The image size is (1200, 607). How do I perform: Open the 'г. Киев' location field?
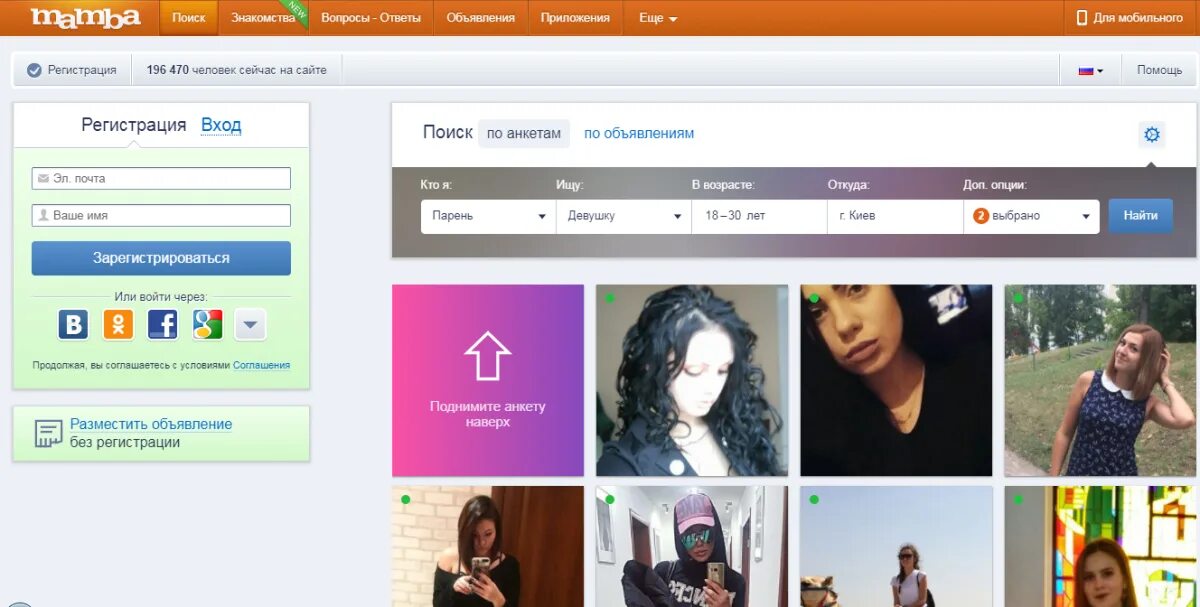tap(895, 216)
